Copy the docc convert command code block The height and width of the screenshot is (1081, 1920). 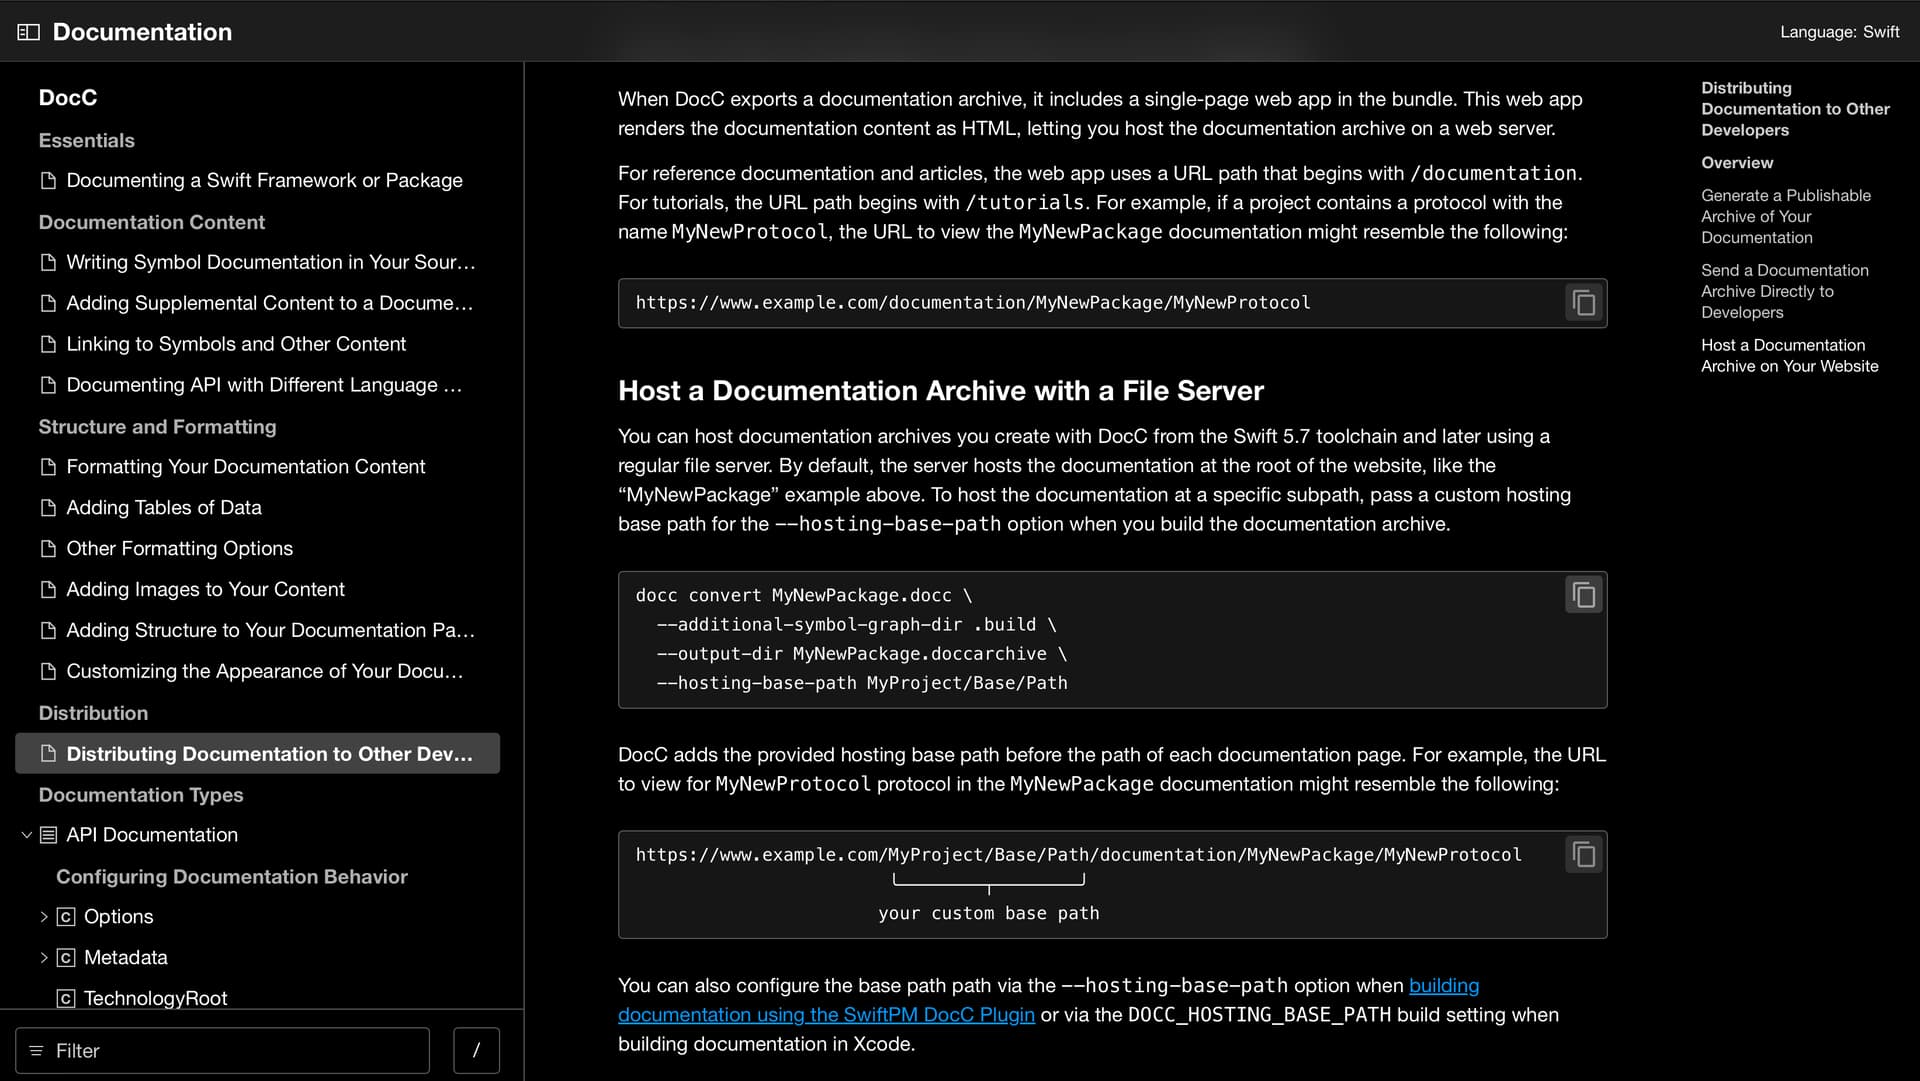point(1583,595)
